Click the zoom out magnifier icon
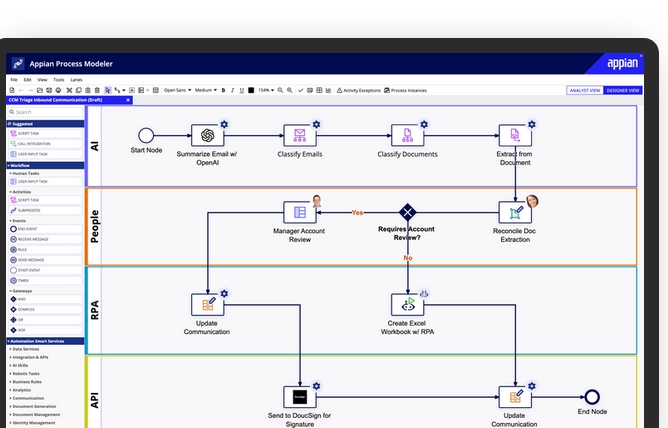 280,90
